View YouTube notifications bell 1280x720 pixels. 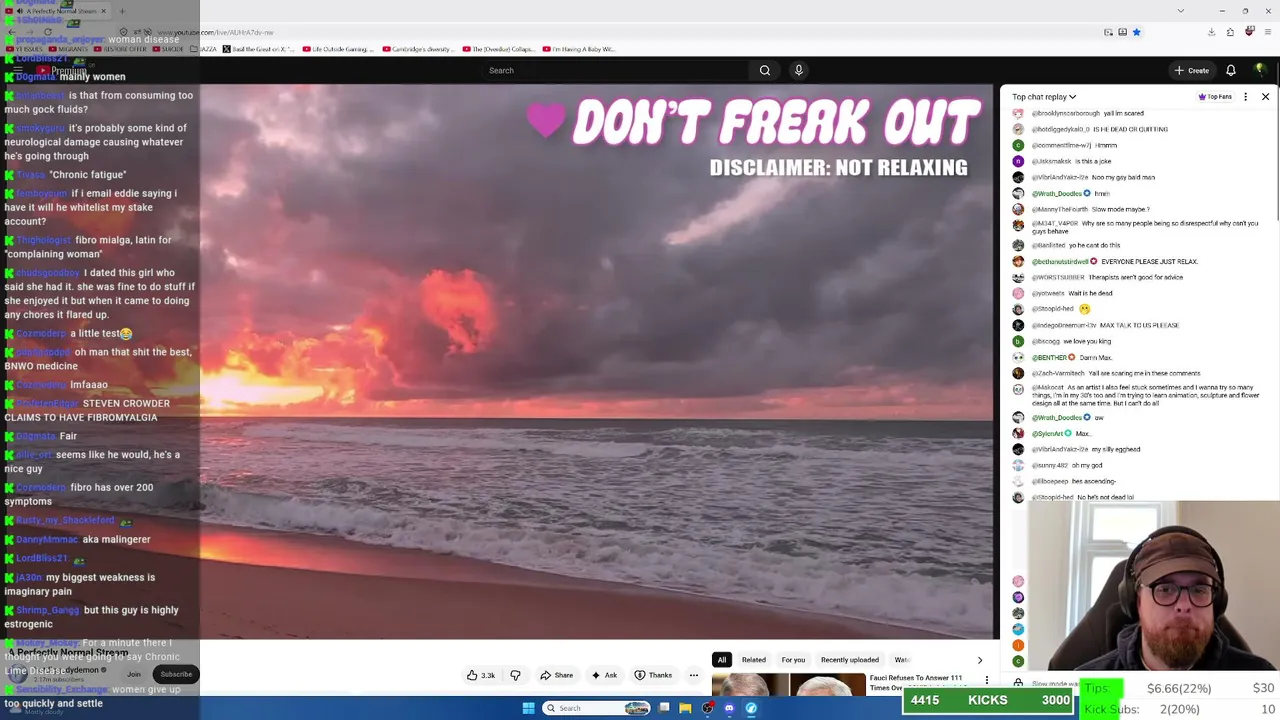1231,70
